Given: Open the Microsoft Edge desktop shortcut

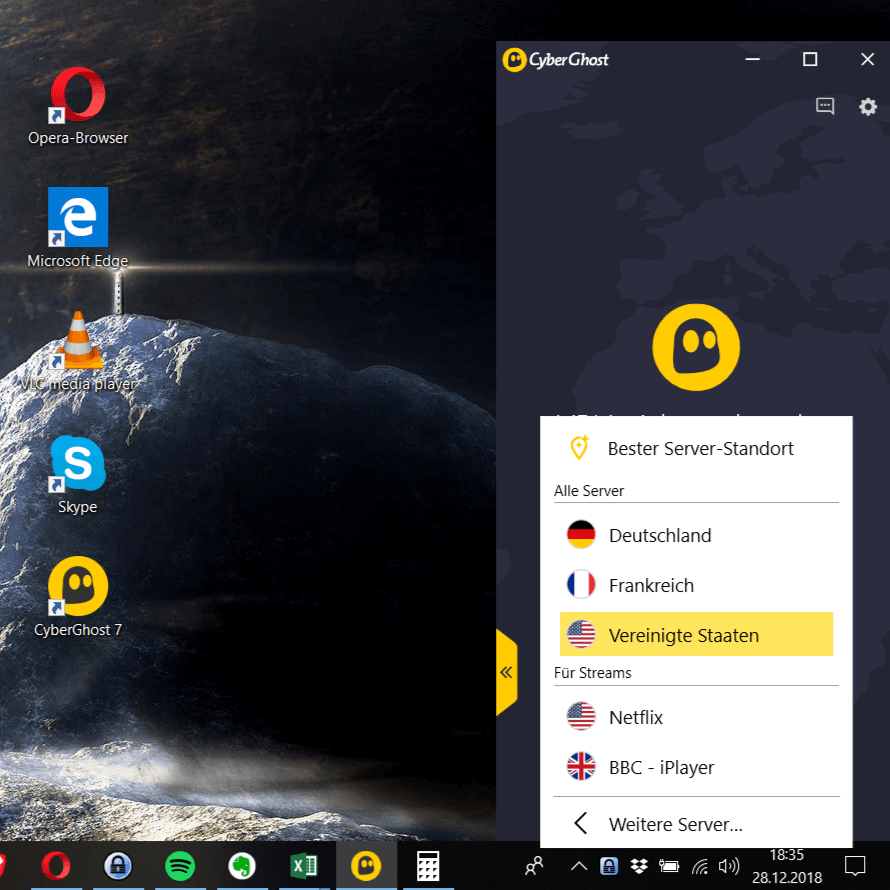Looking at the screenshot, I should click(x=78, y=228).
